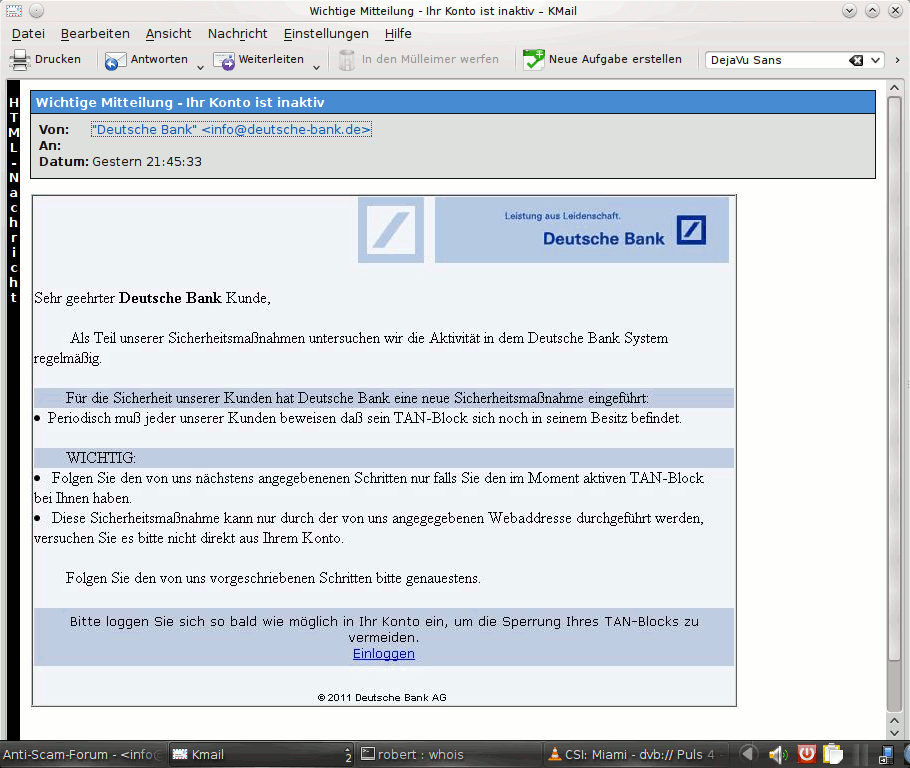The height and width of the screenshot is (768, 910).
Task: Open the Bearbeiten menu
Action: click(95, 34)
